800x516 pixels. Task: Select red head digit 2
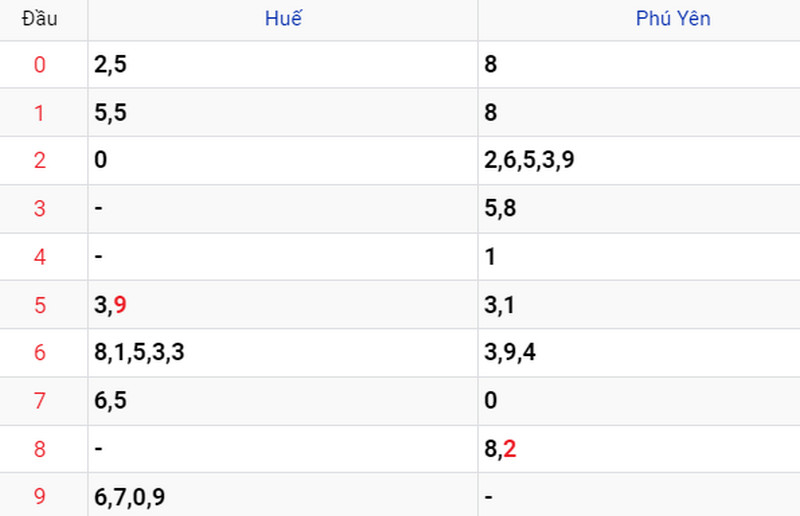point(40,160)
